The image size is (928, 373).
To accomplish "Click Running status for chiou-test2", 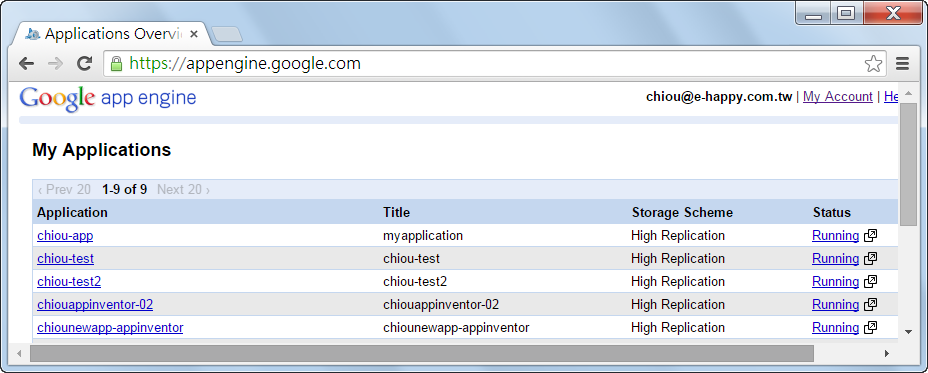I will click(x=835, y=282).
